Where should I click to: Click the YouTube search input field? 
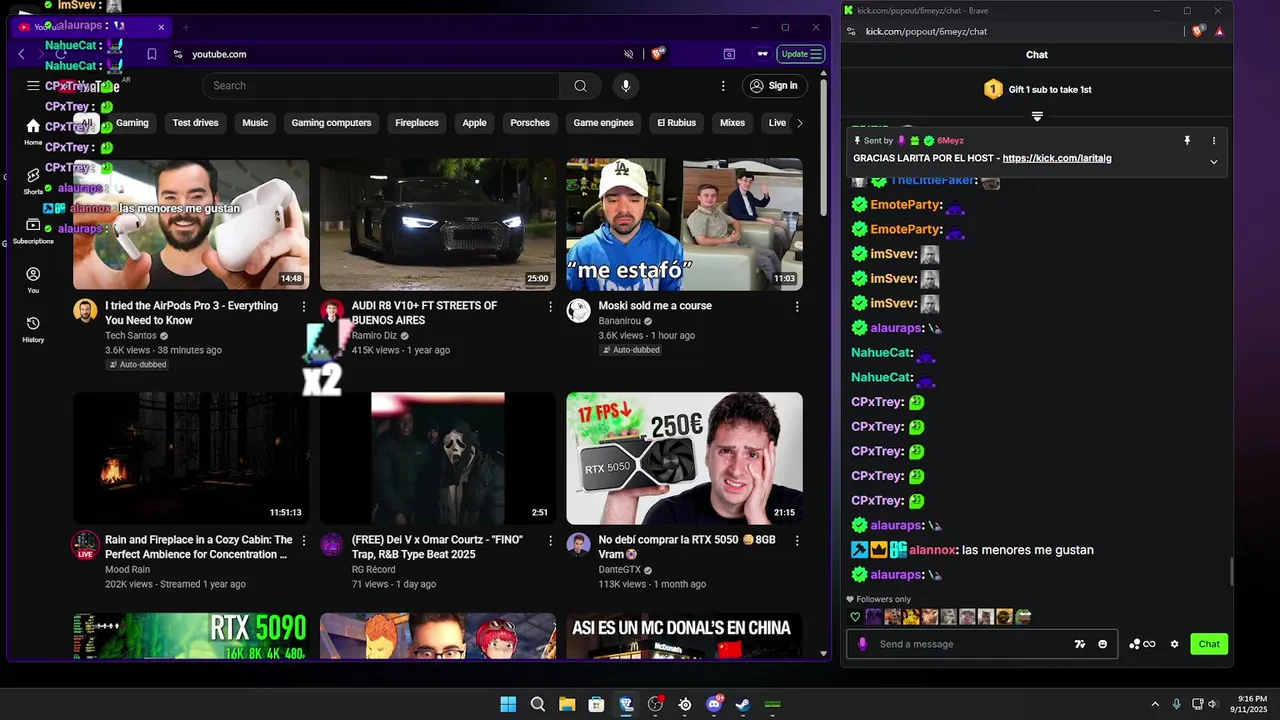coord(381,86)
